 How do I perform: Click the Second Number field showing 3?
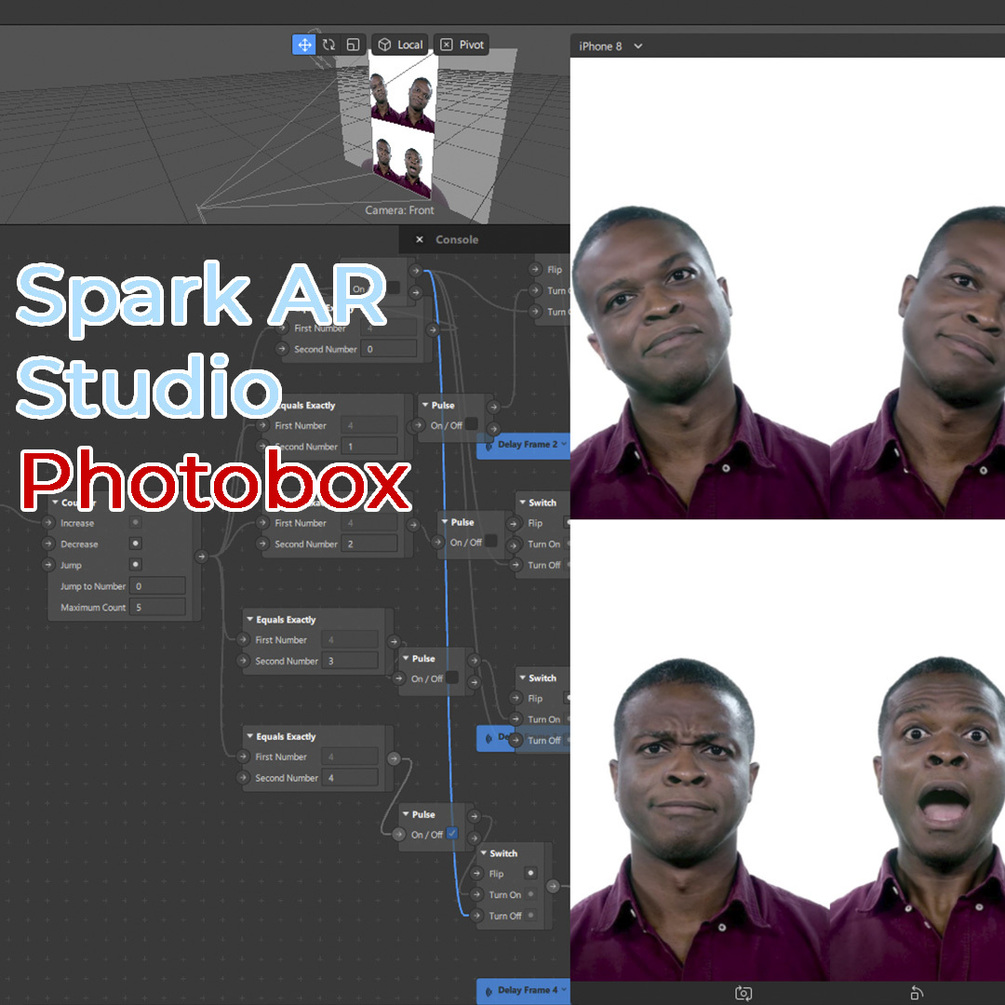point(350,661)
